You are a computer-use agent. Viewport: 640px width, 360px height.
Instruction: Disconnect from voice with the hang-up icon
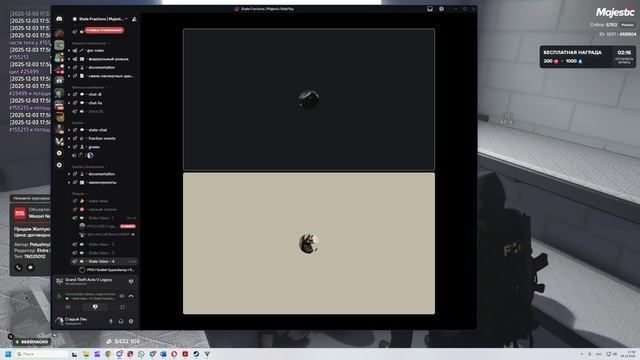tap(131, 296)
